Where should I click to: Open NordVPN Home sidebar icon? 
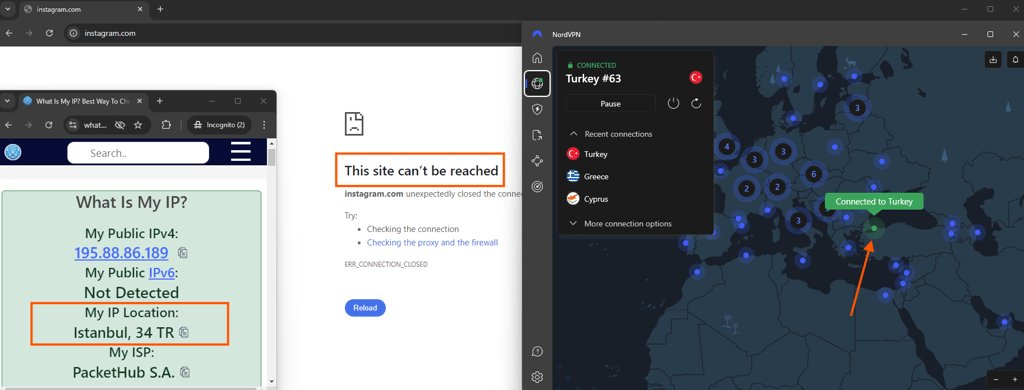(537, 57)
